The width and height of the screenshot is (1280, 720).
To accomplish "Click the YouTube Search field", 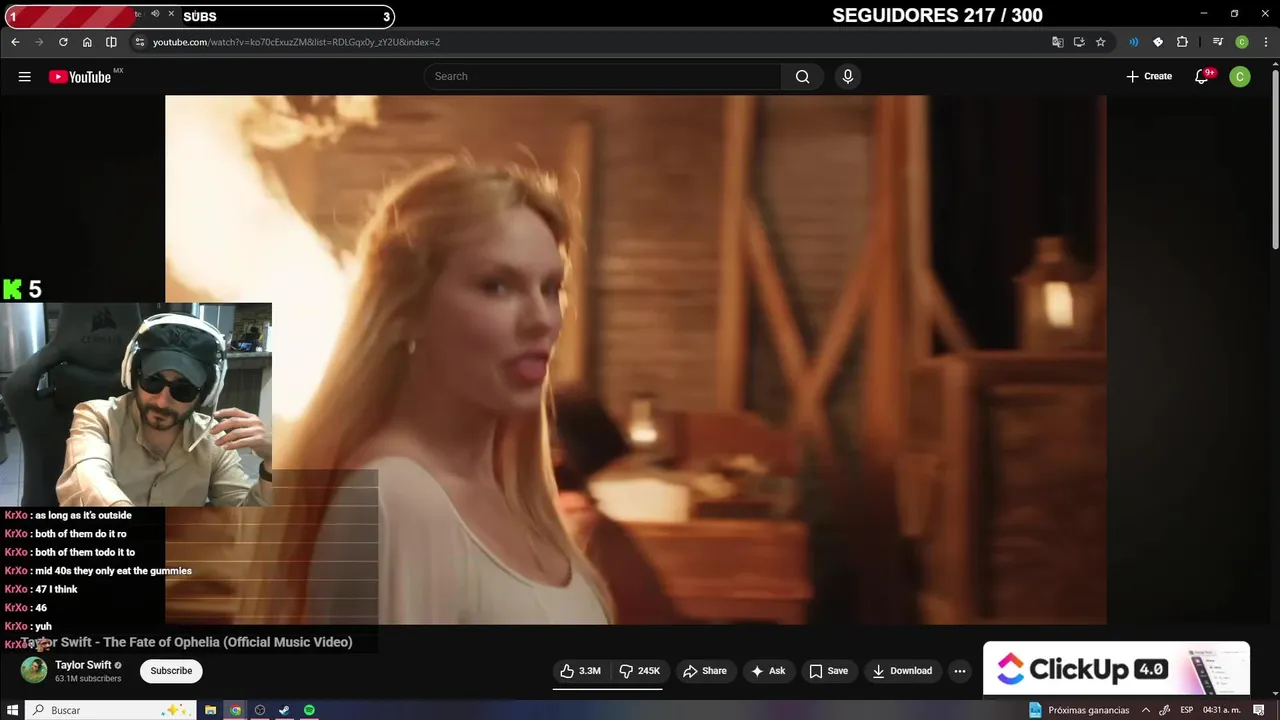I will (x=603, y=76).
